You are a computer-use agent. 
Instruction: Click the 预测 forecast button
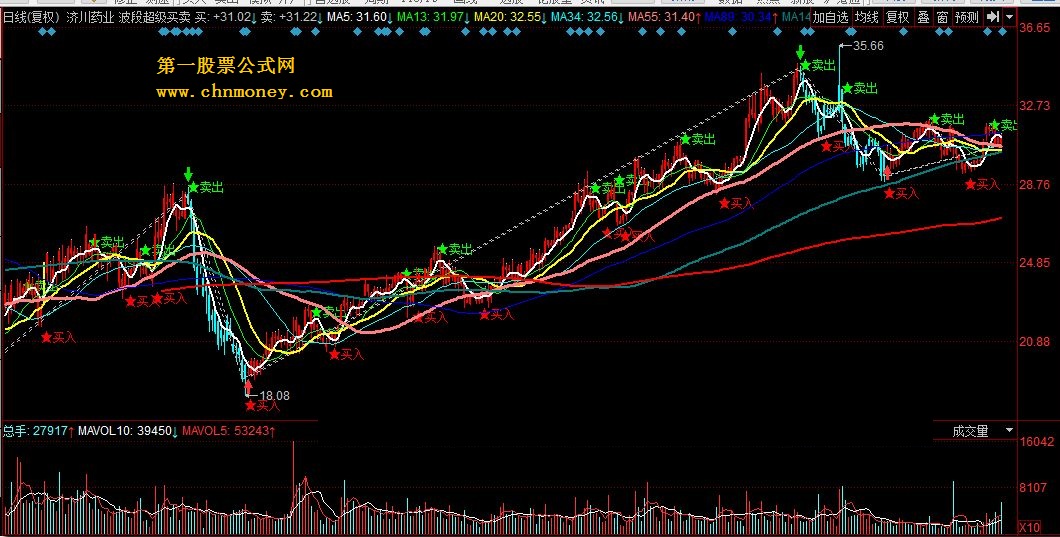(967, 17)
